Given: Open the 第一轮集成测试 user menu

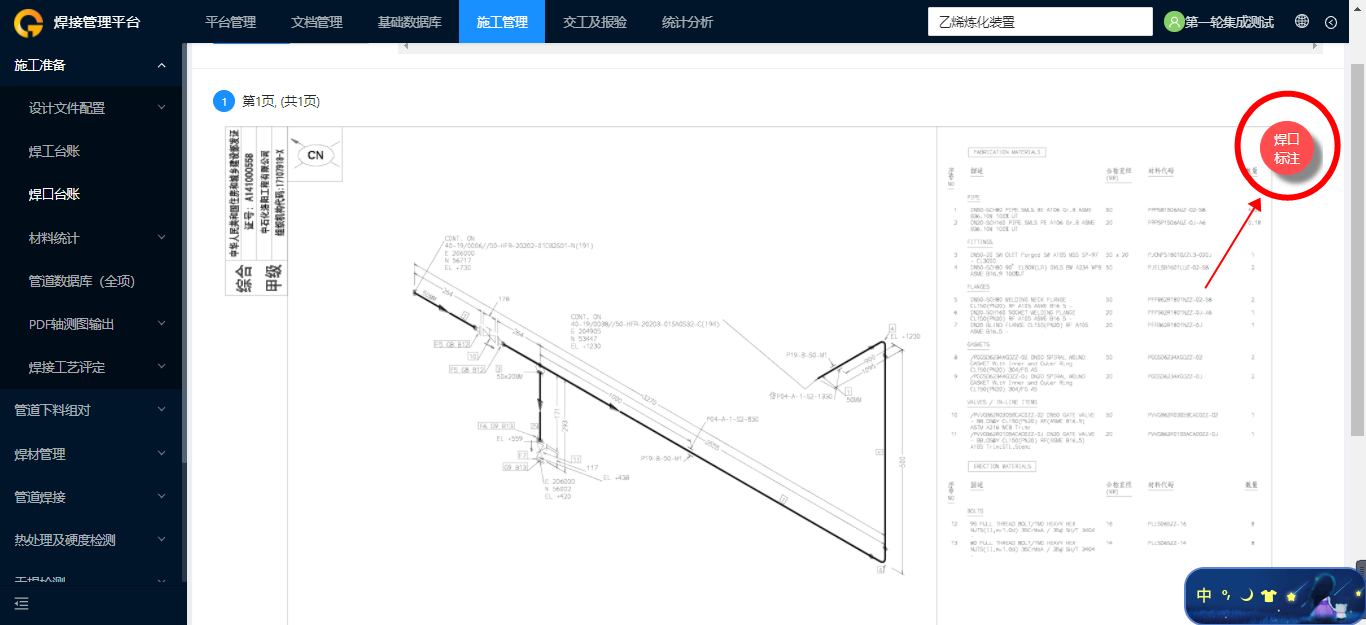Looking at the screenshot, I should pyautogui.click(x=1229, y=22).
